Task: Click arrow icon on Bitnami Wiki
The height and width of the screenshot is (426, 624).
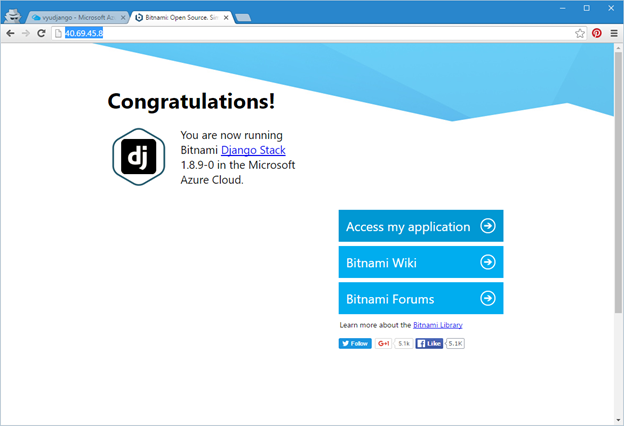Action: [488, 262]
